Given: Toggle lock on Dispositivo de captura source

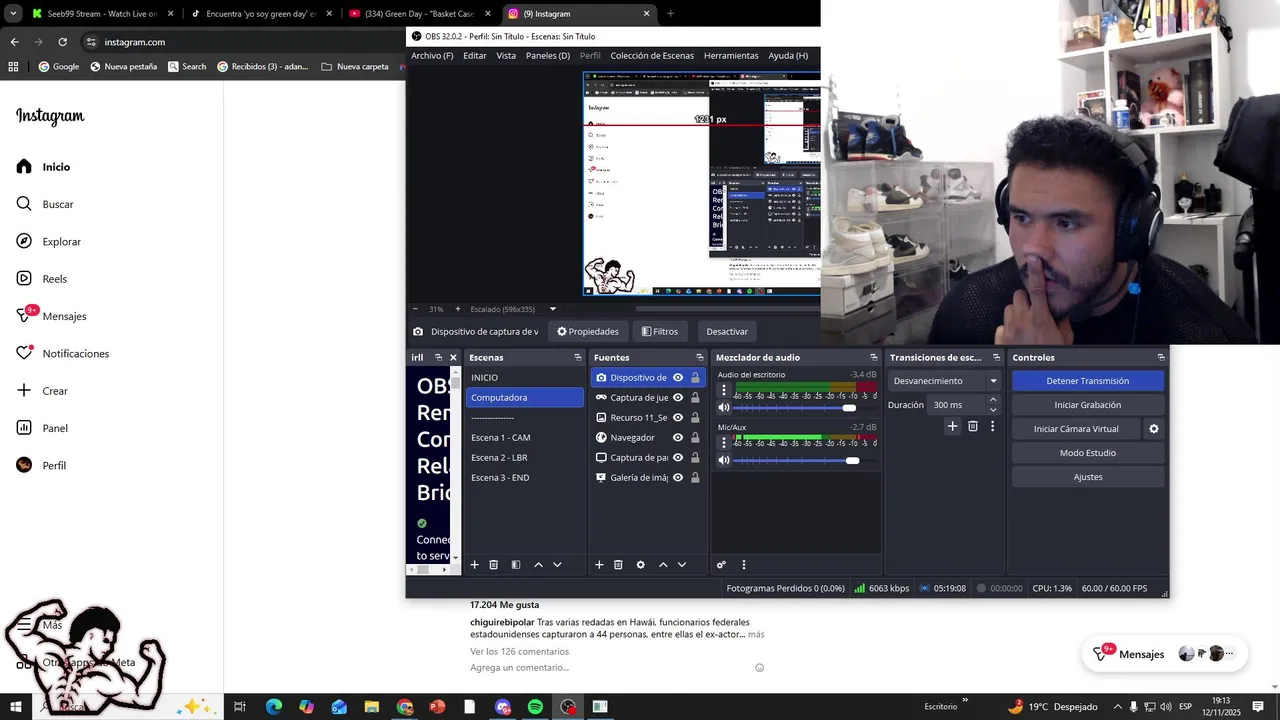Looking at the screenshot, I should (x=695, y=377).
